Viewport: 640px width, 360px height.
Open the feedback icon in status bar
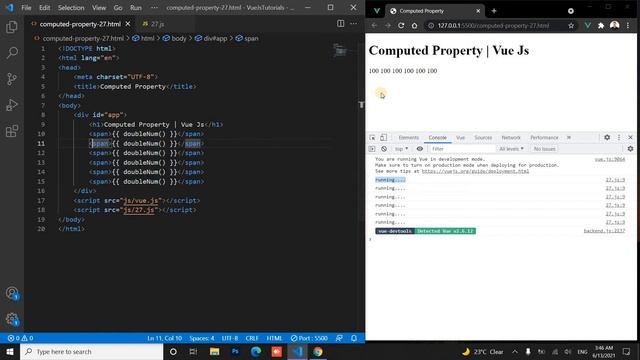pyautogui.click(x=339, y=338)
